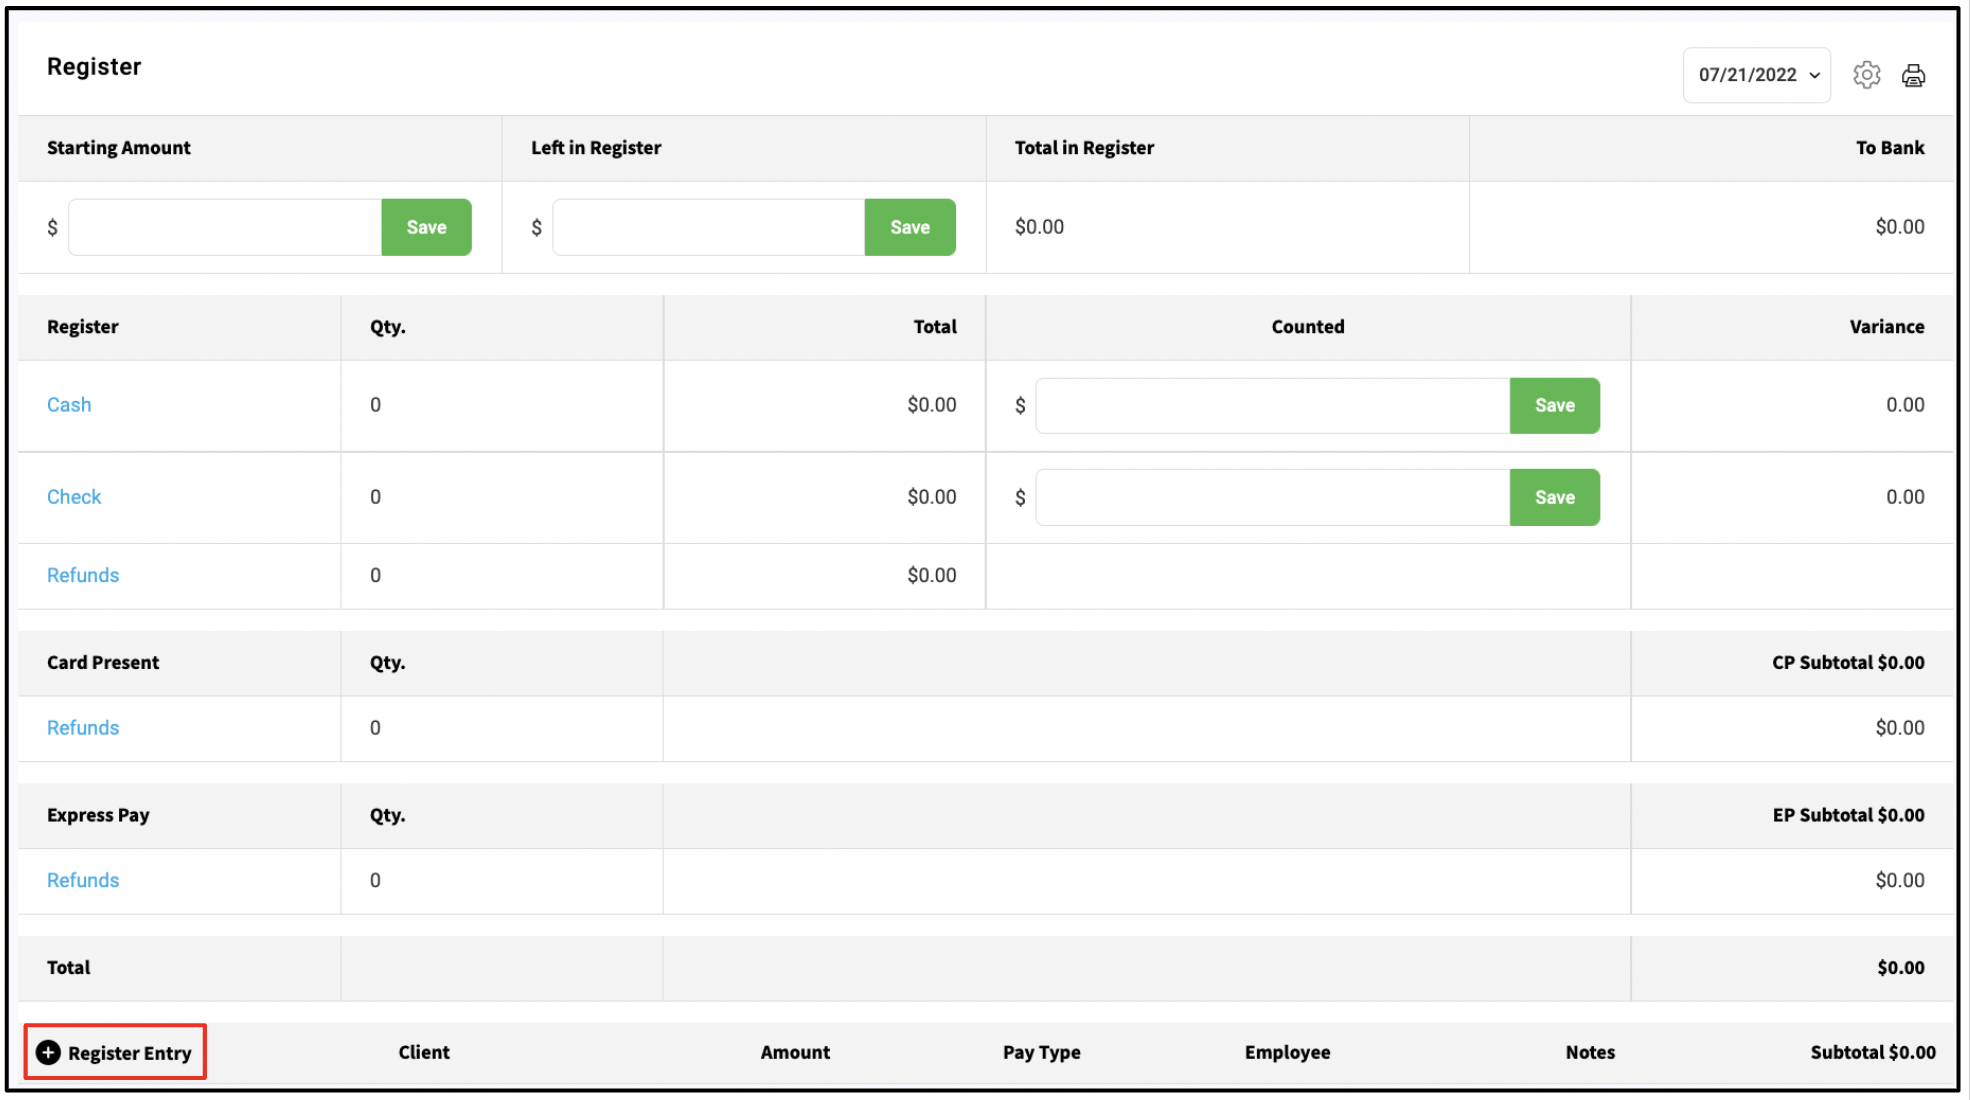Click the Subtotal $0.00 text

point(1873,1052)
